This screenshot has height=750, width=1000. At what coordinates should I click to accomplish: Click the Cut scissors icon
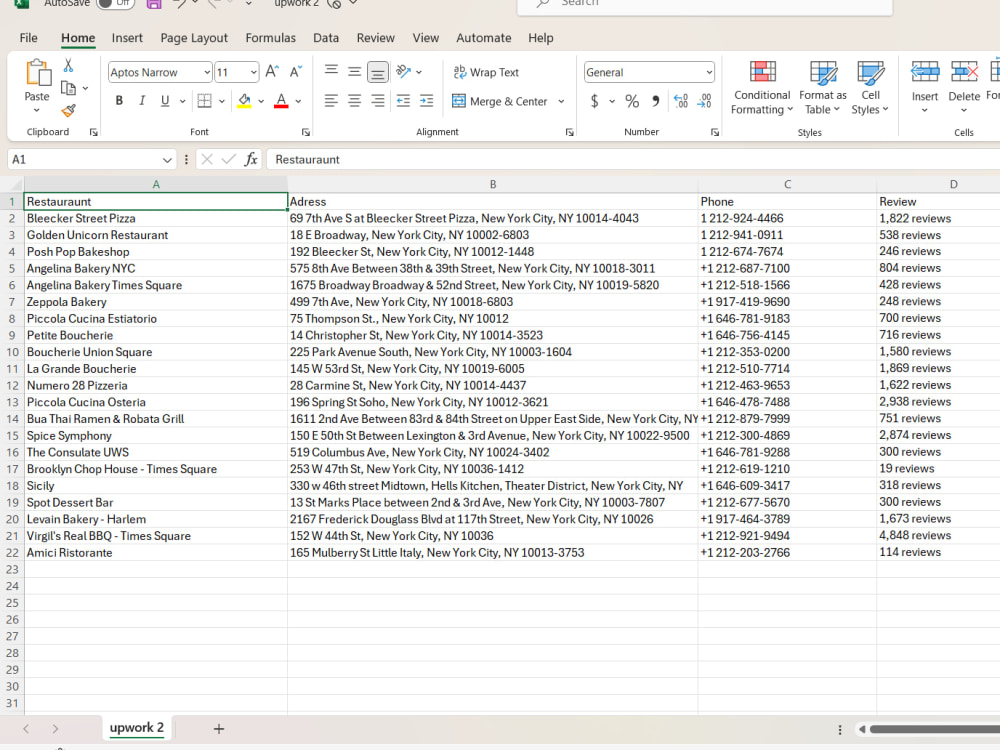coord(68,65)
